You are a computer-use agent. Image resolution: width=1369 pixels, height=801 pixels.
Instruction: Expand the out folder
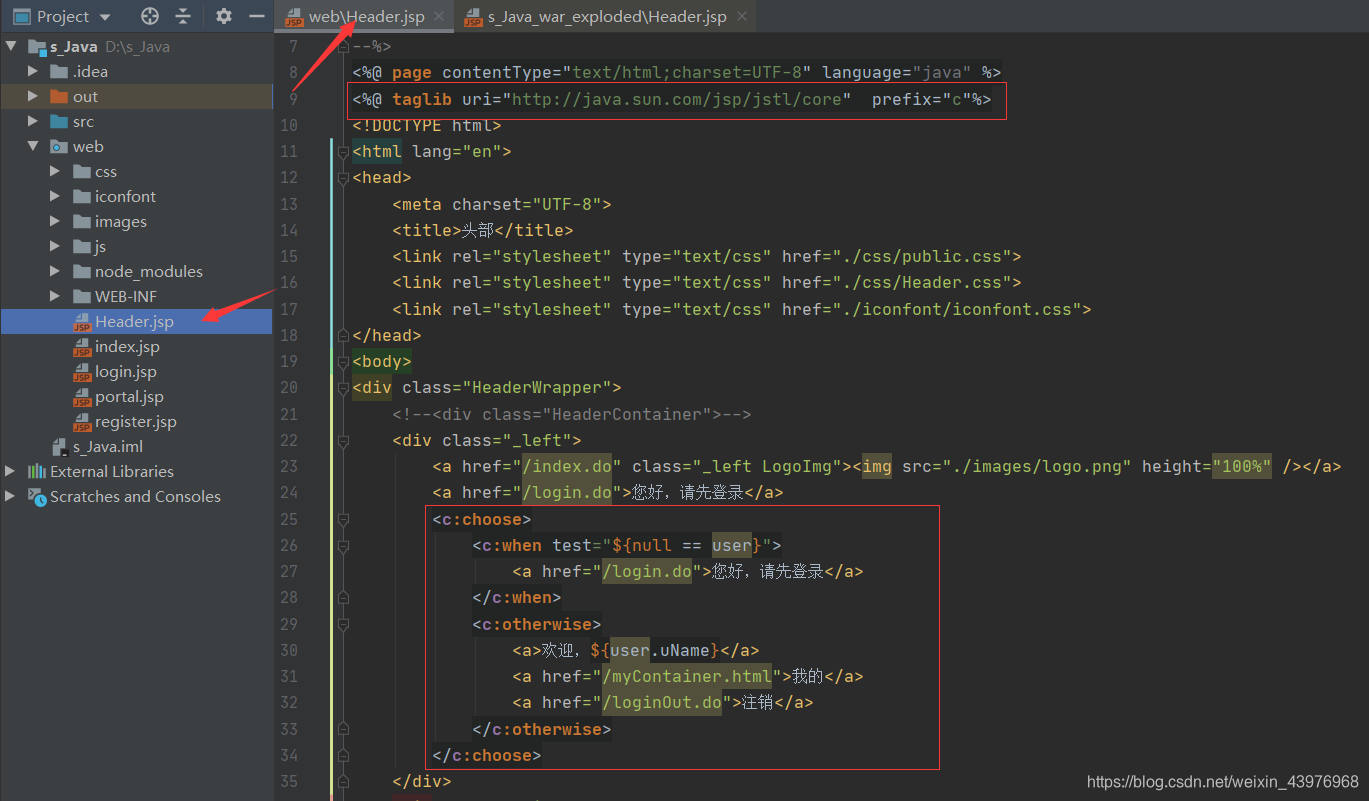(x=33, y=96)
